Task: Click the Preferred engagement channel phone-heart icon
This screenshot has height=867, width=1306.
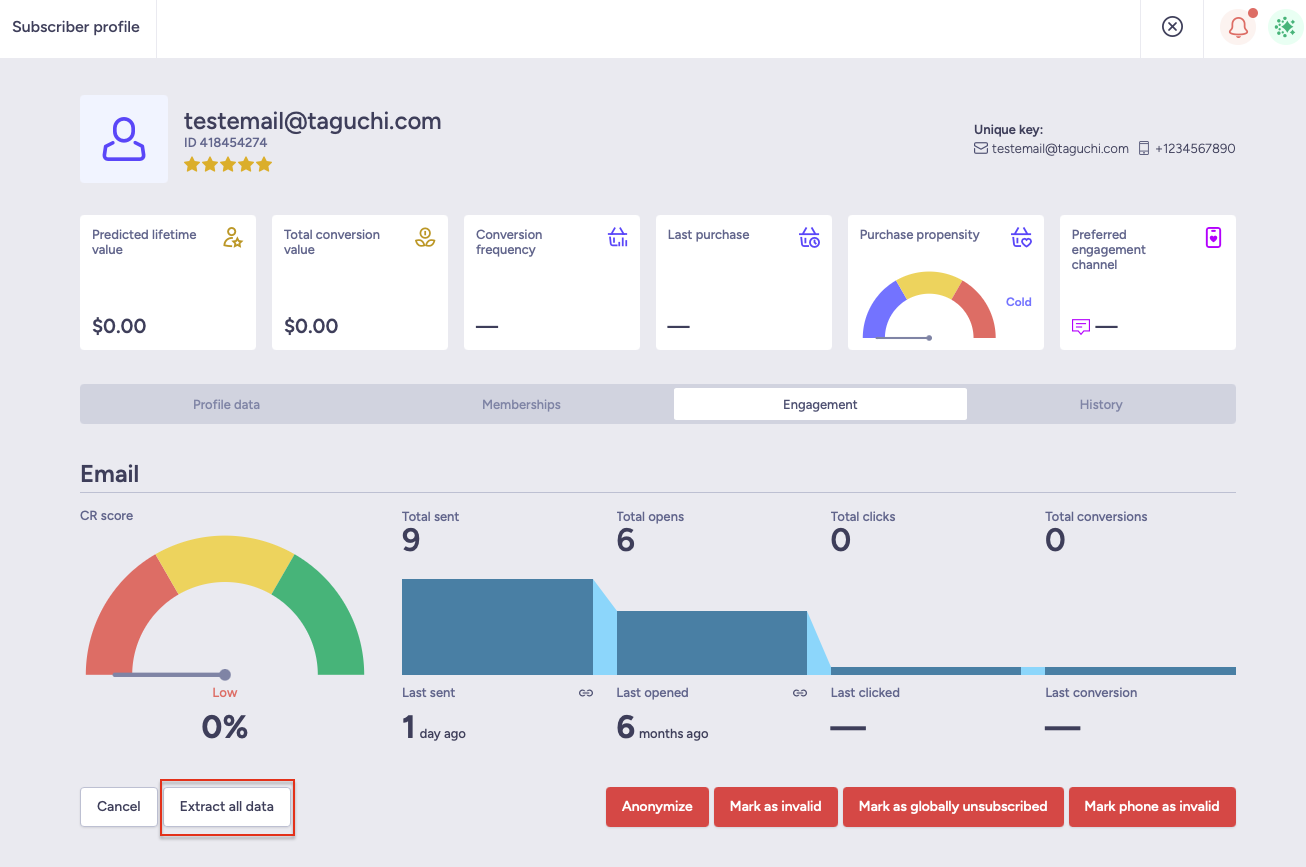Action: point(1213,238)
